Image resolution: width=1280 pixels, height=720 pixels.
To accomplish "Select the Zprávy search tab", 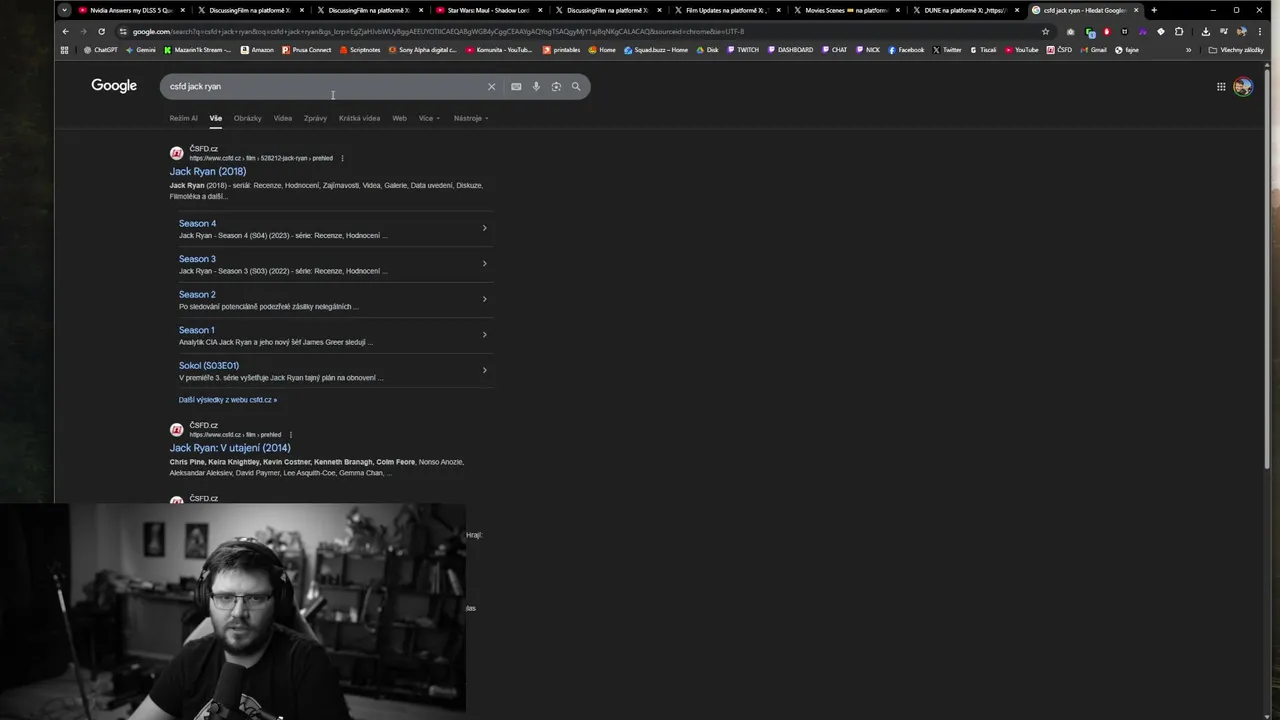I will point(315,118).
